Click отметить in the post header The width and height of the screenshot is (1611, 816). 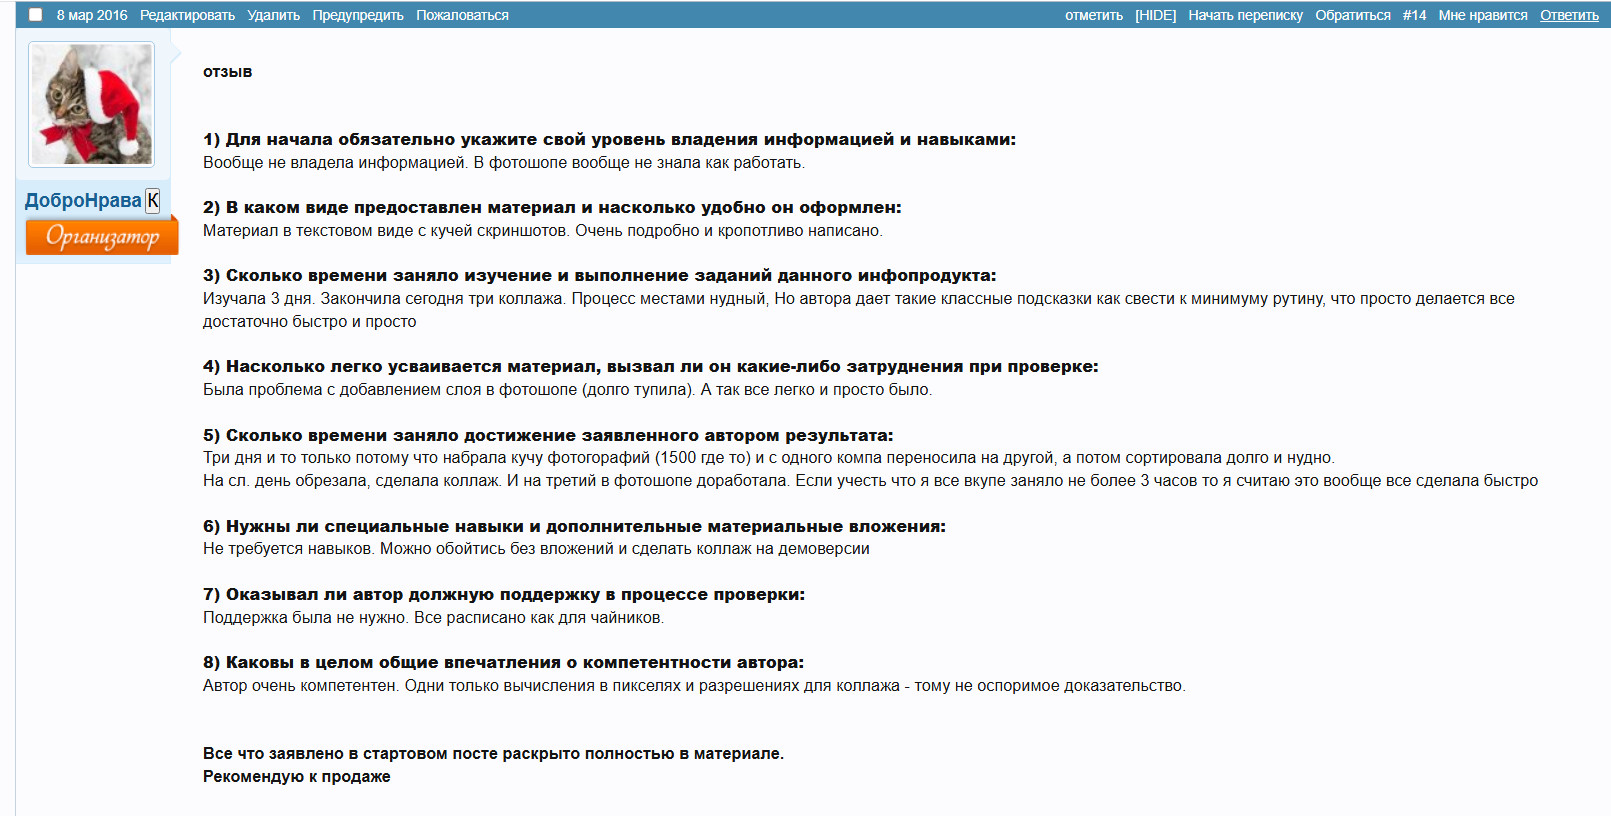[x=1094, y=15]
